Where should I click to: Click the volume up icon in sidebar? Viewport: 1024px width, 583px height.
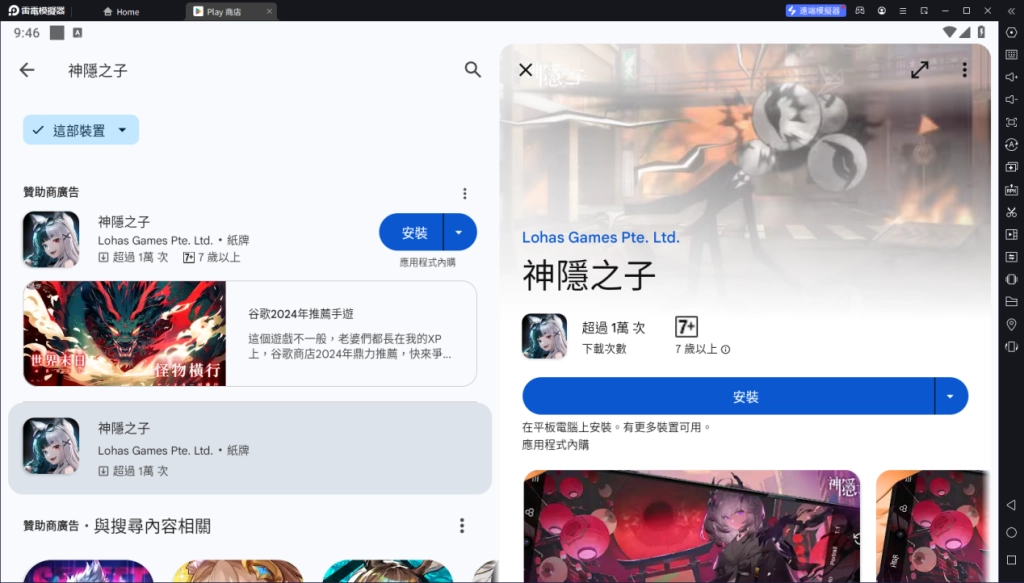click(x=1011, y=77)
